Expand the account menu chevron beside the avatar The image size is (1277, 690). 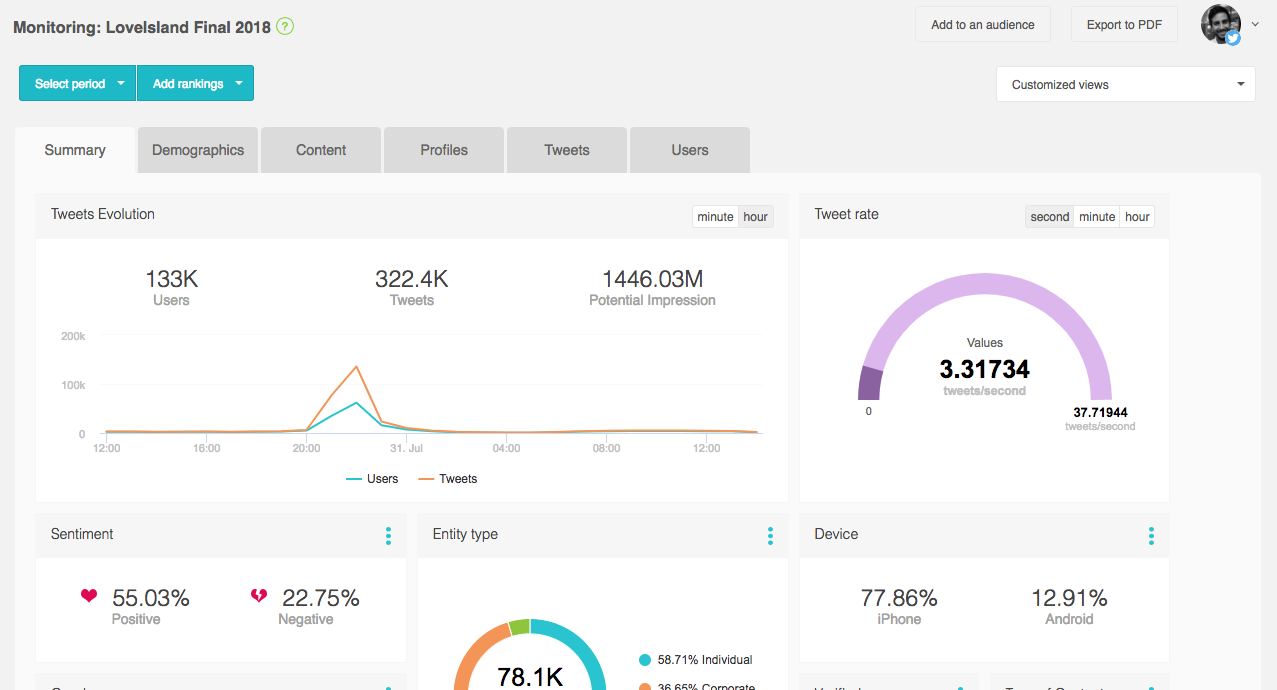(1256, 24)
